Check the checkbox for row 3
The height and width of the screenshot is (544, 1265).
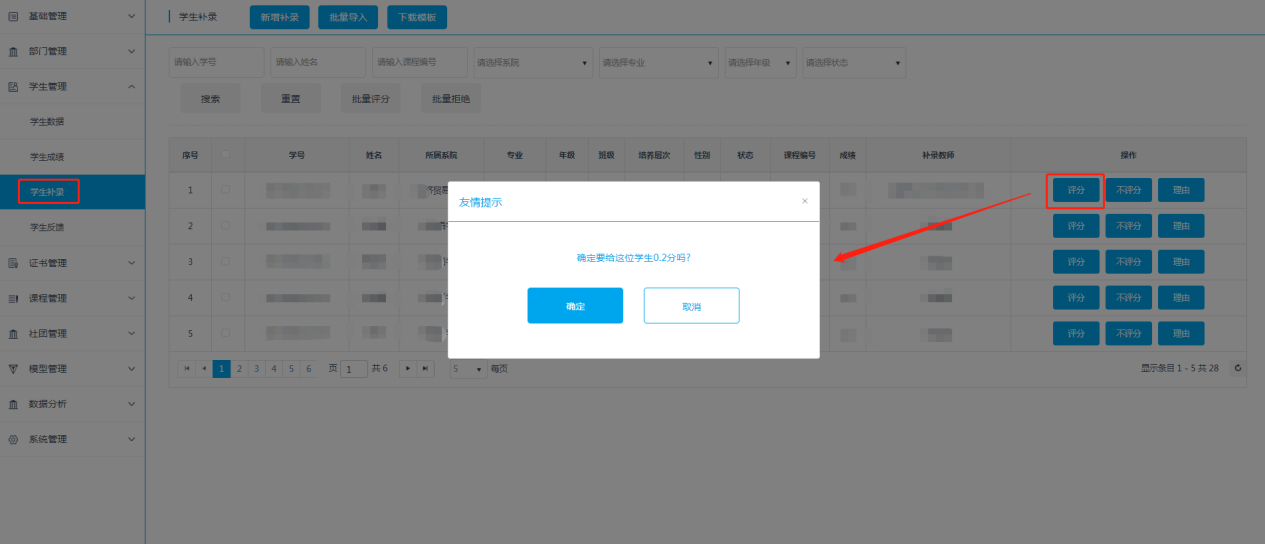pos(226,261)
